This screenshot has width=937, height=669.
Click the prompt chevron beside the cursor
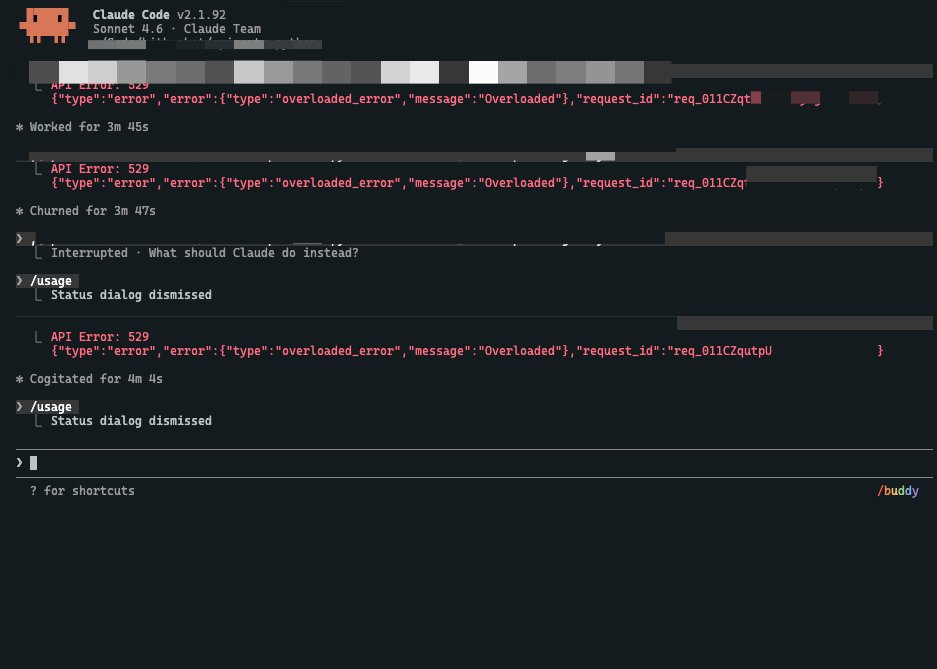click(x=20, y=462)
